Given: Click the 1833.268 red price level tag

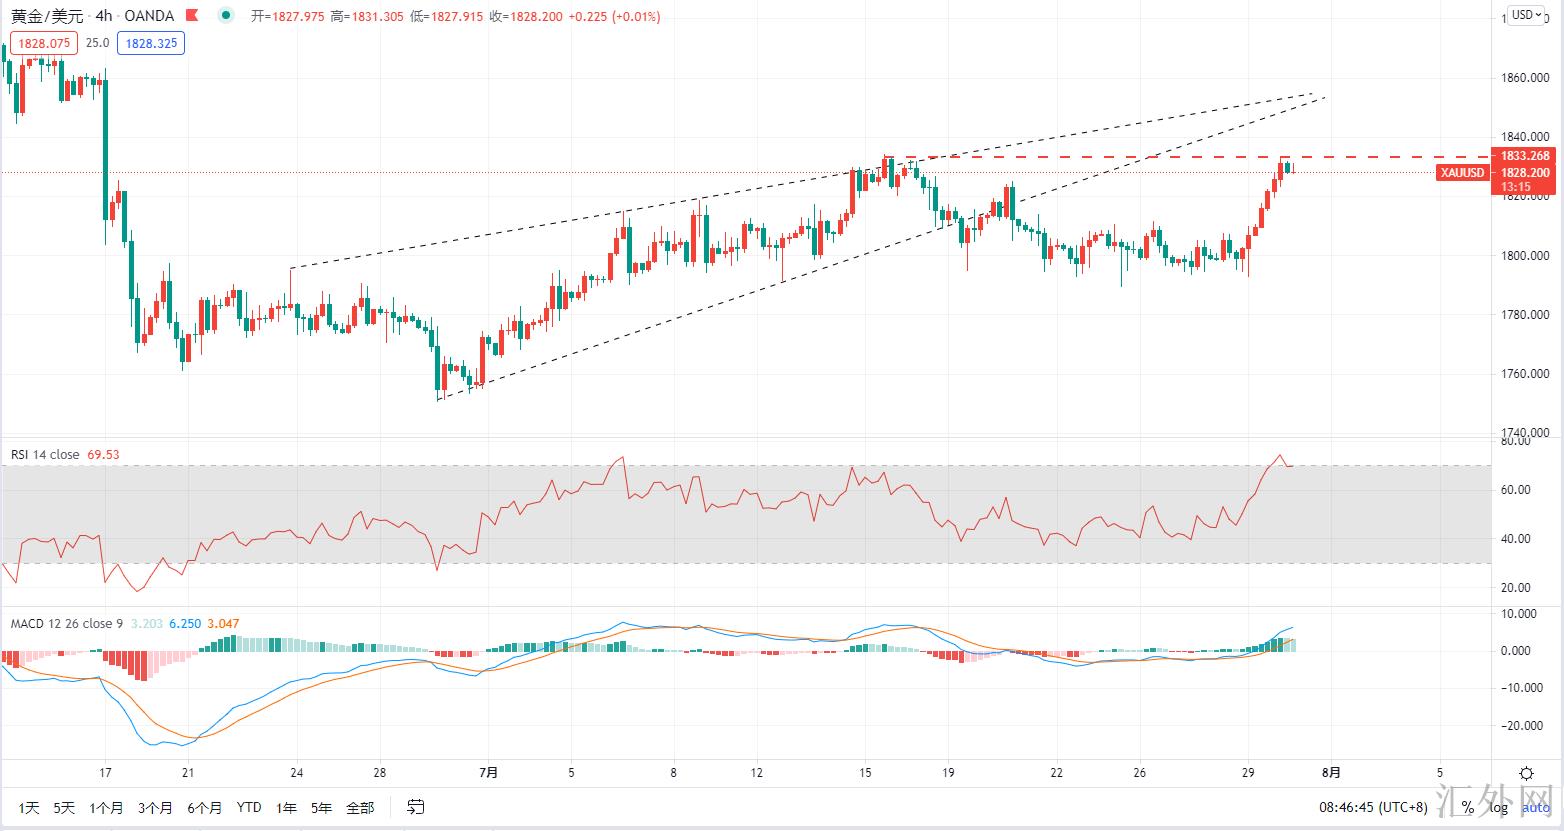Looking at the screenshot, I should click(x=1524, y=156).
